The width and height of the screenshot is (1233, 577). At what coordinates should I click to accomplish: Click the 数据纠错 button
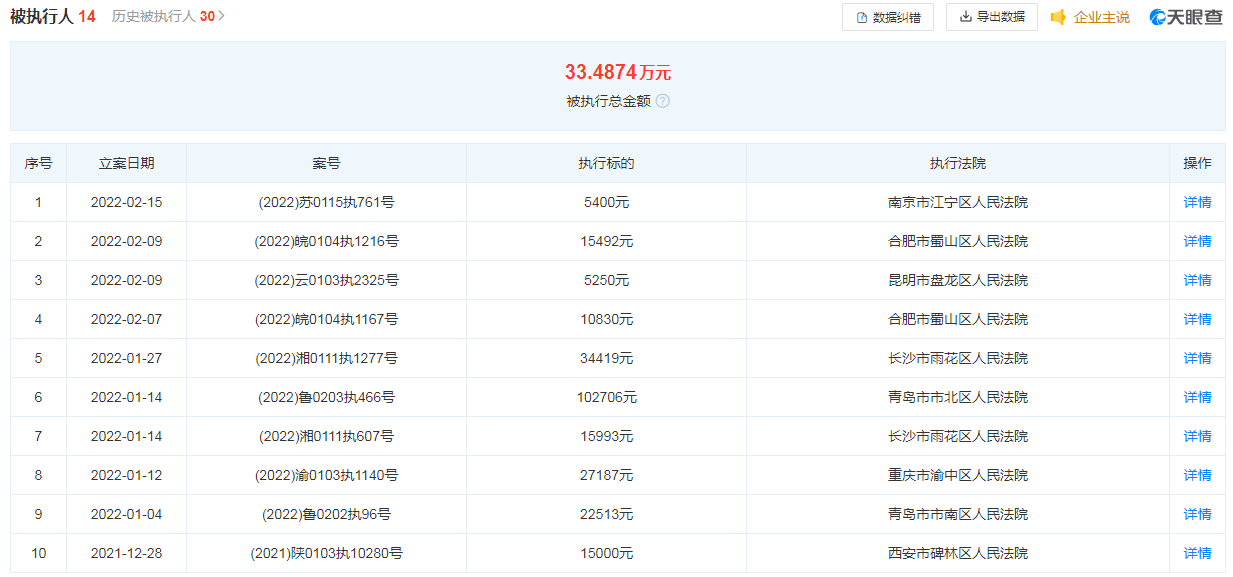pyautogui.click(x=888, y=17)
